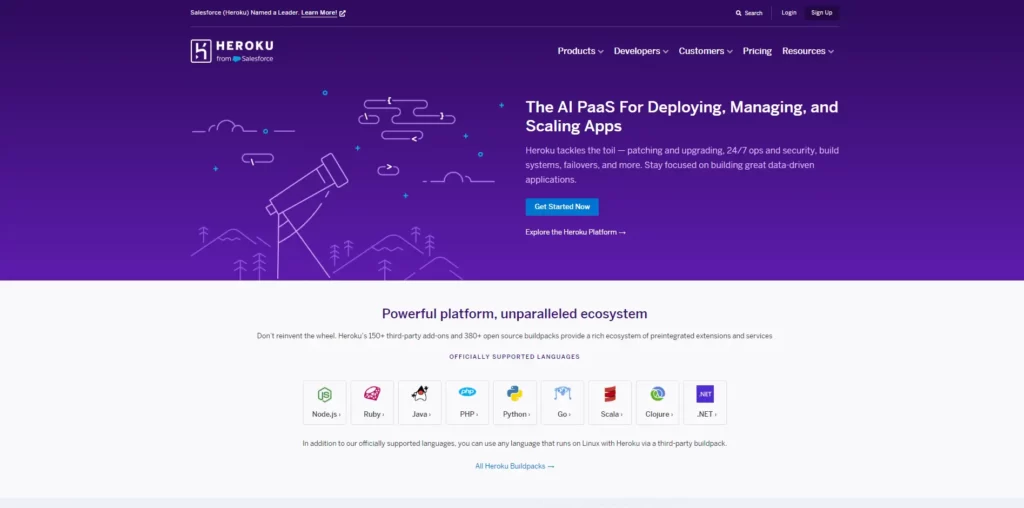The width and height of the screenshot is (1024, 508).
Task: Click Get Started Now button
Action: (x=562, y=207)
